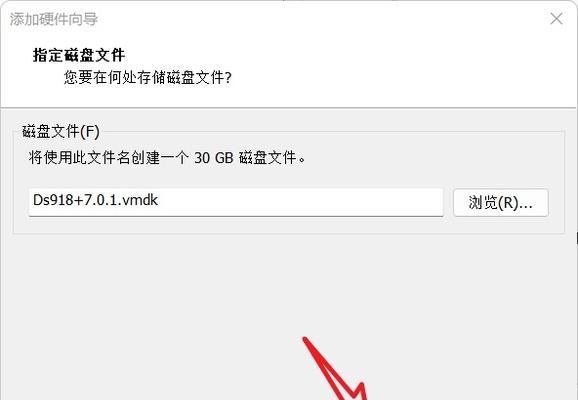Click the 30 GB disk size description

[213, 158]
